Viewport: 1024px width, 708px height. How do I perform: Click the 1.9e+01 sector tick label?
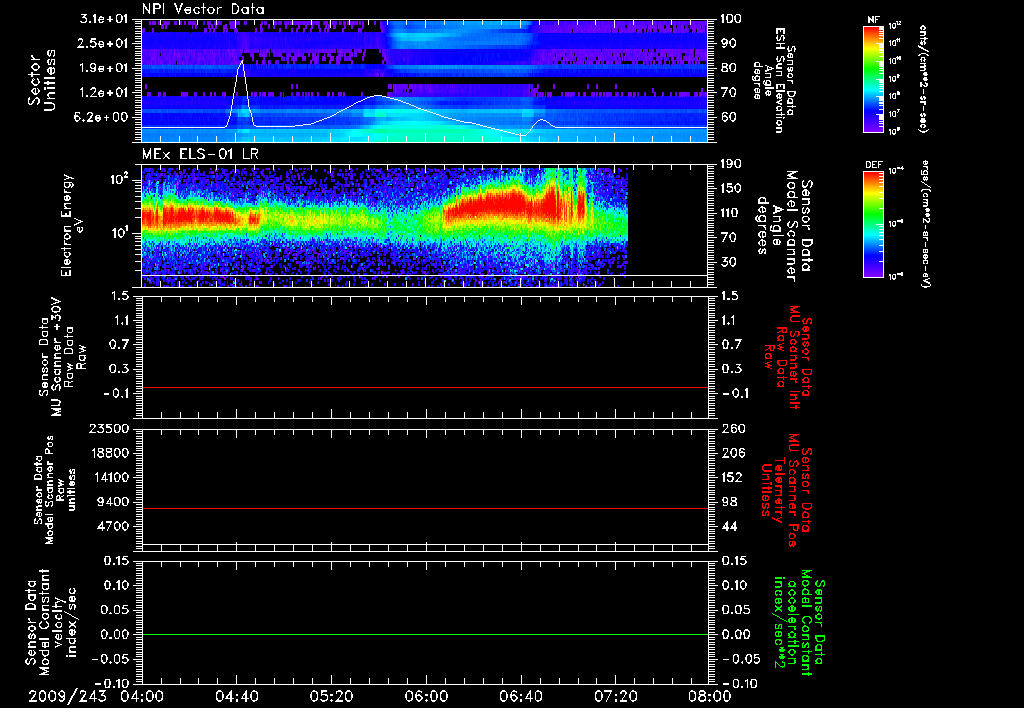(105, 68)
